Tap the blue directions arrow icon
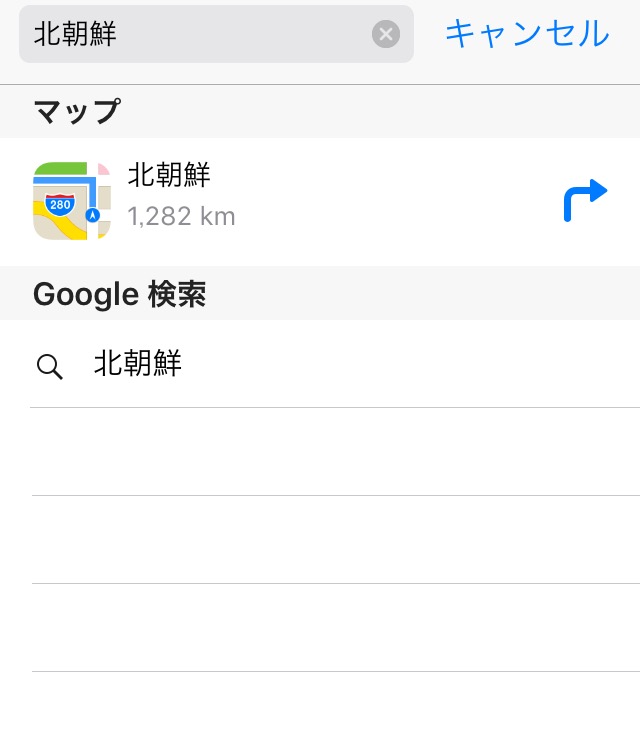 tap(585, 201)
